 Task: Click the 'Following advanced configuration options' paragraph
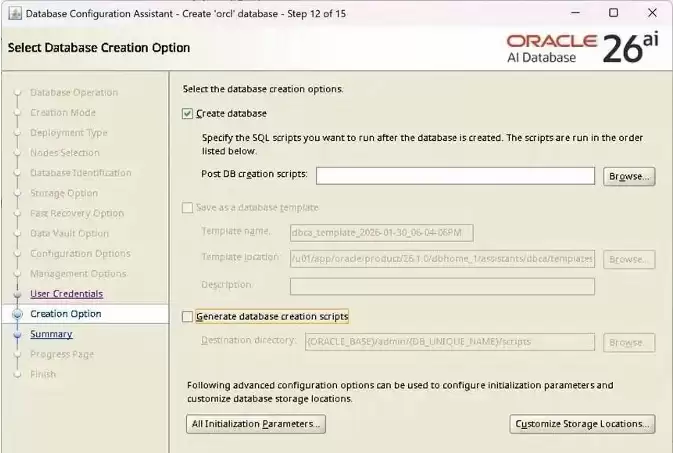(x=400, y=392)
